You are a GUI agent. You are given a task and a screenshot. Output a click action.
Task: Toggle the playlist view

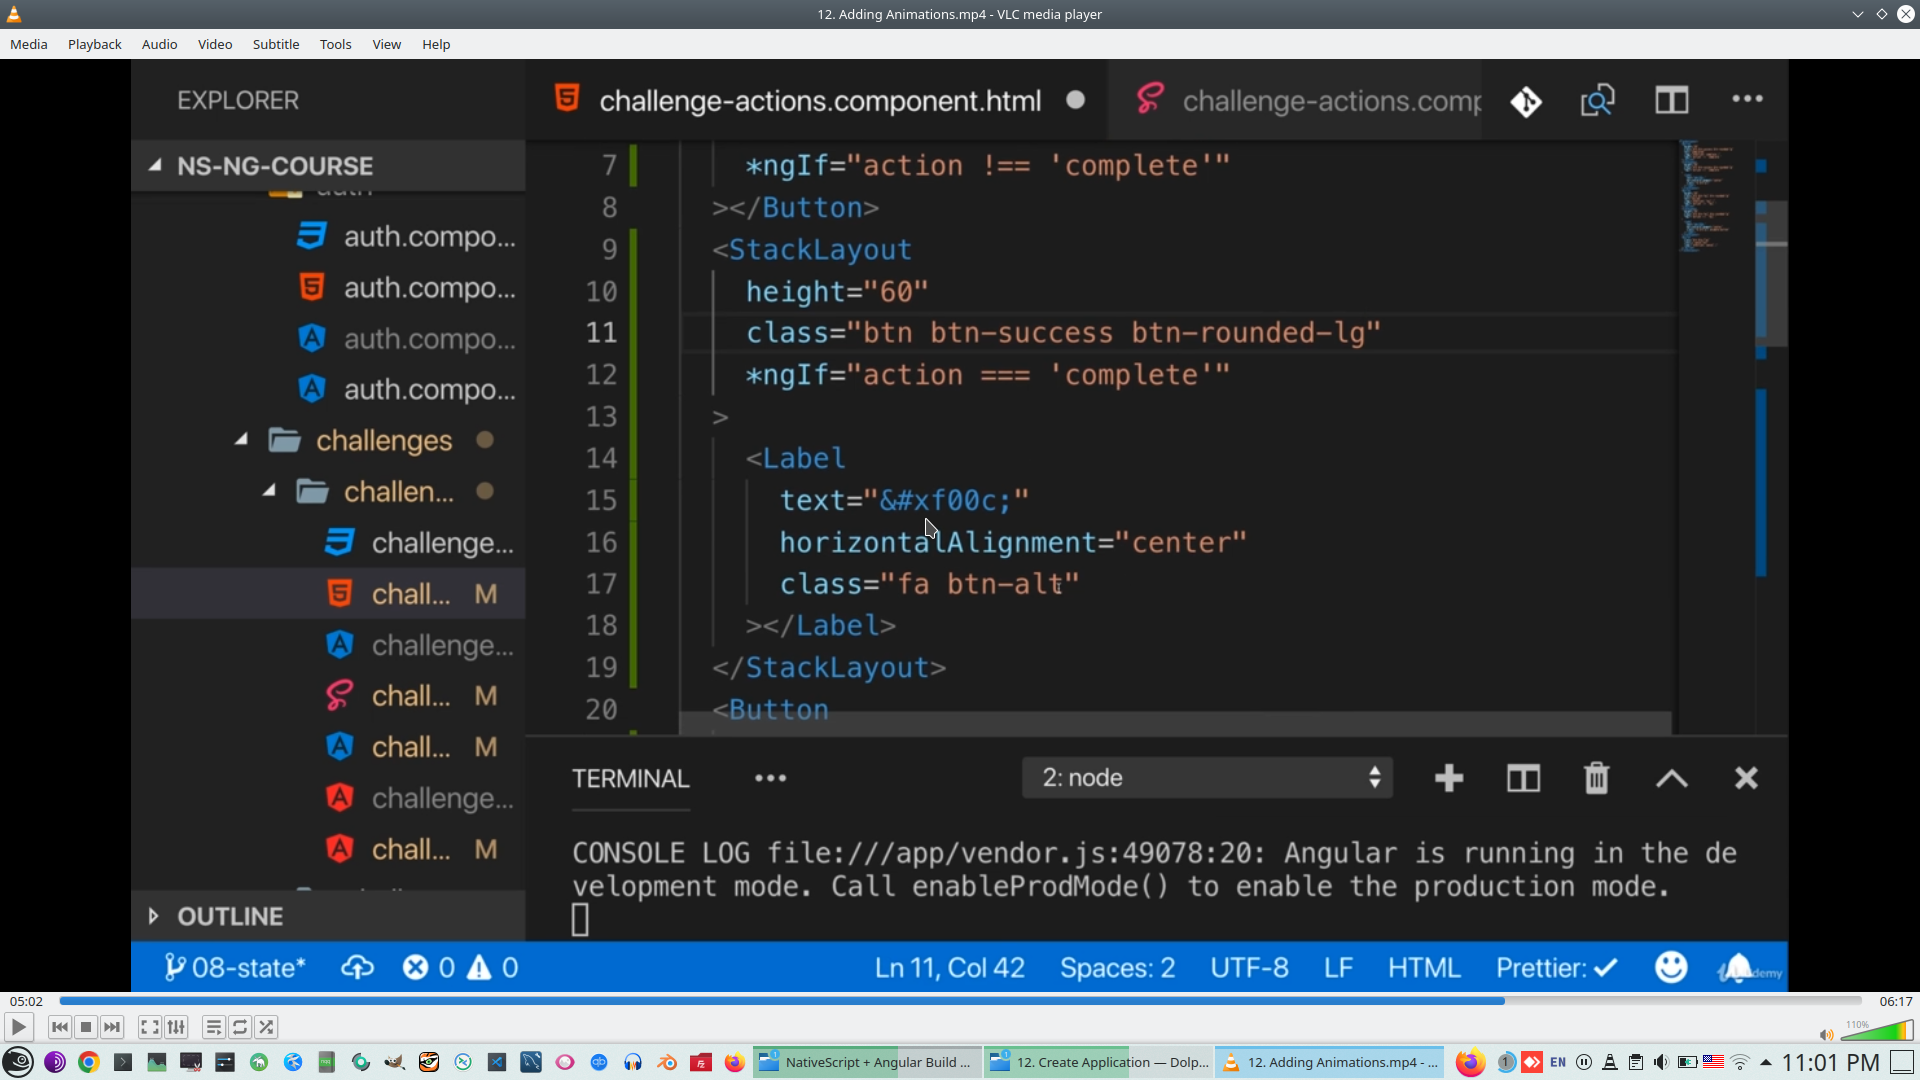[x=213, y=1027]
